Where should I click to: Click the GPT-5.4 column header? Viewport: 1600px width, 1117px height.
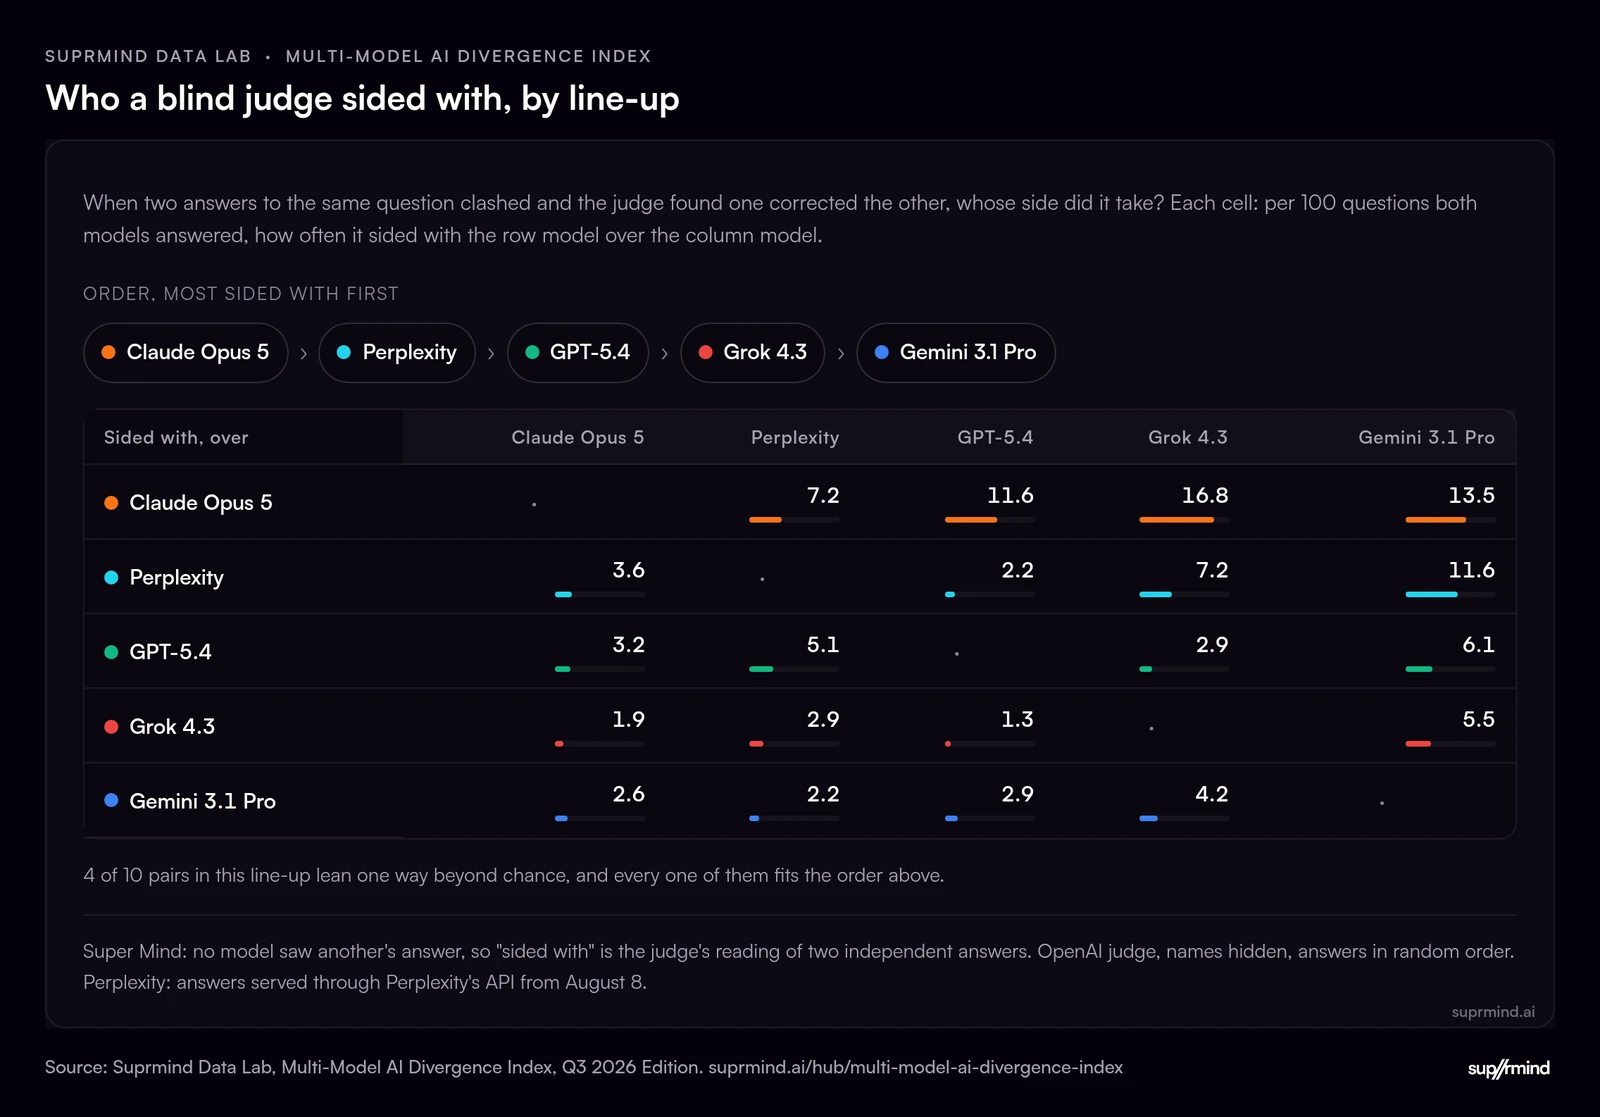(995, 437)
